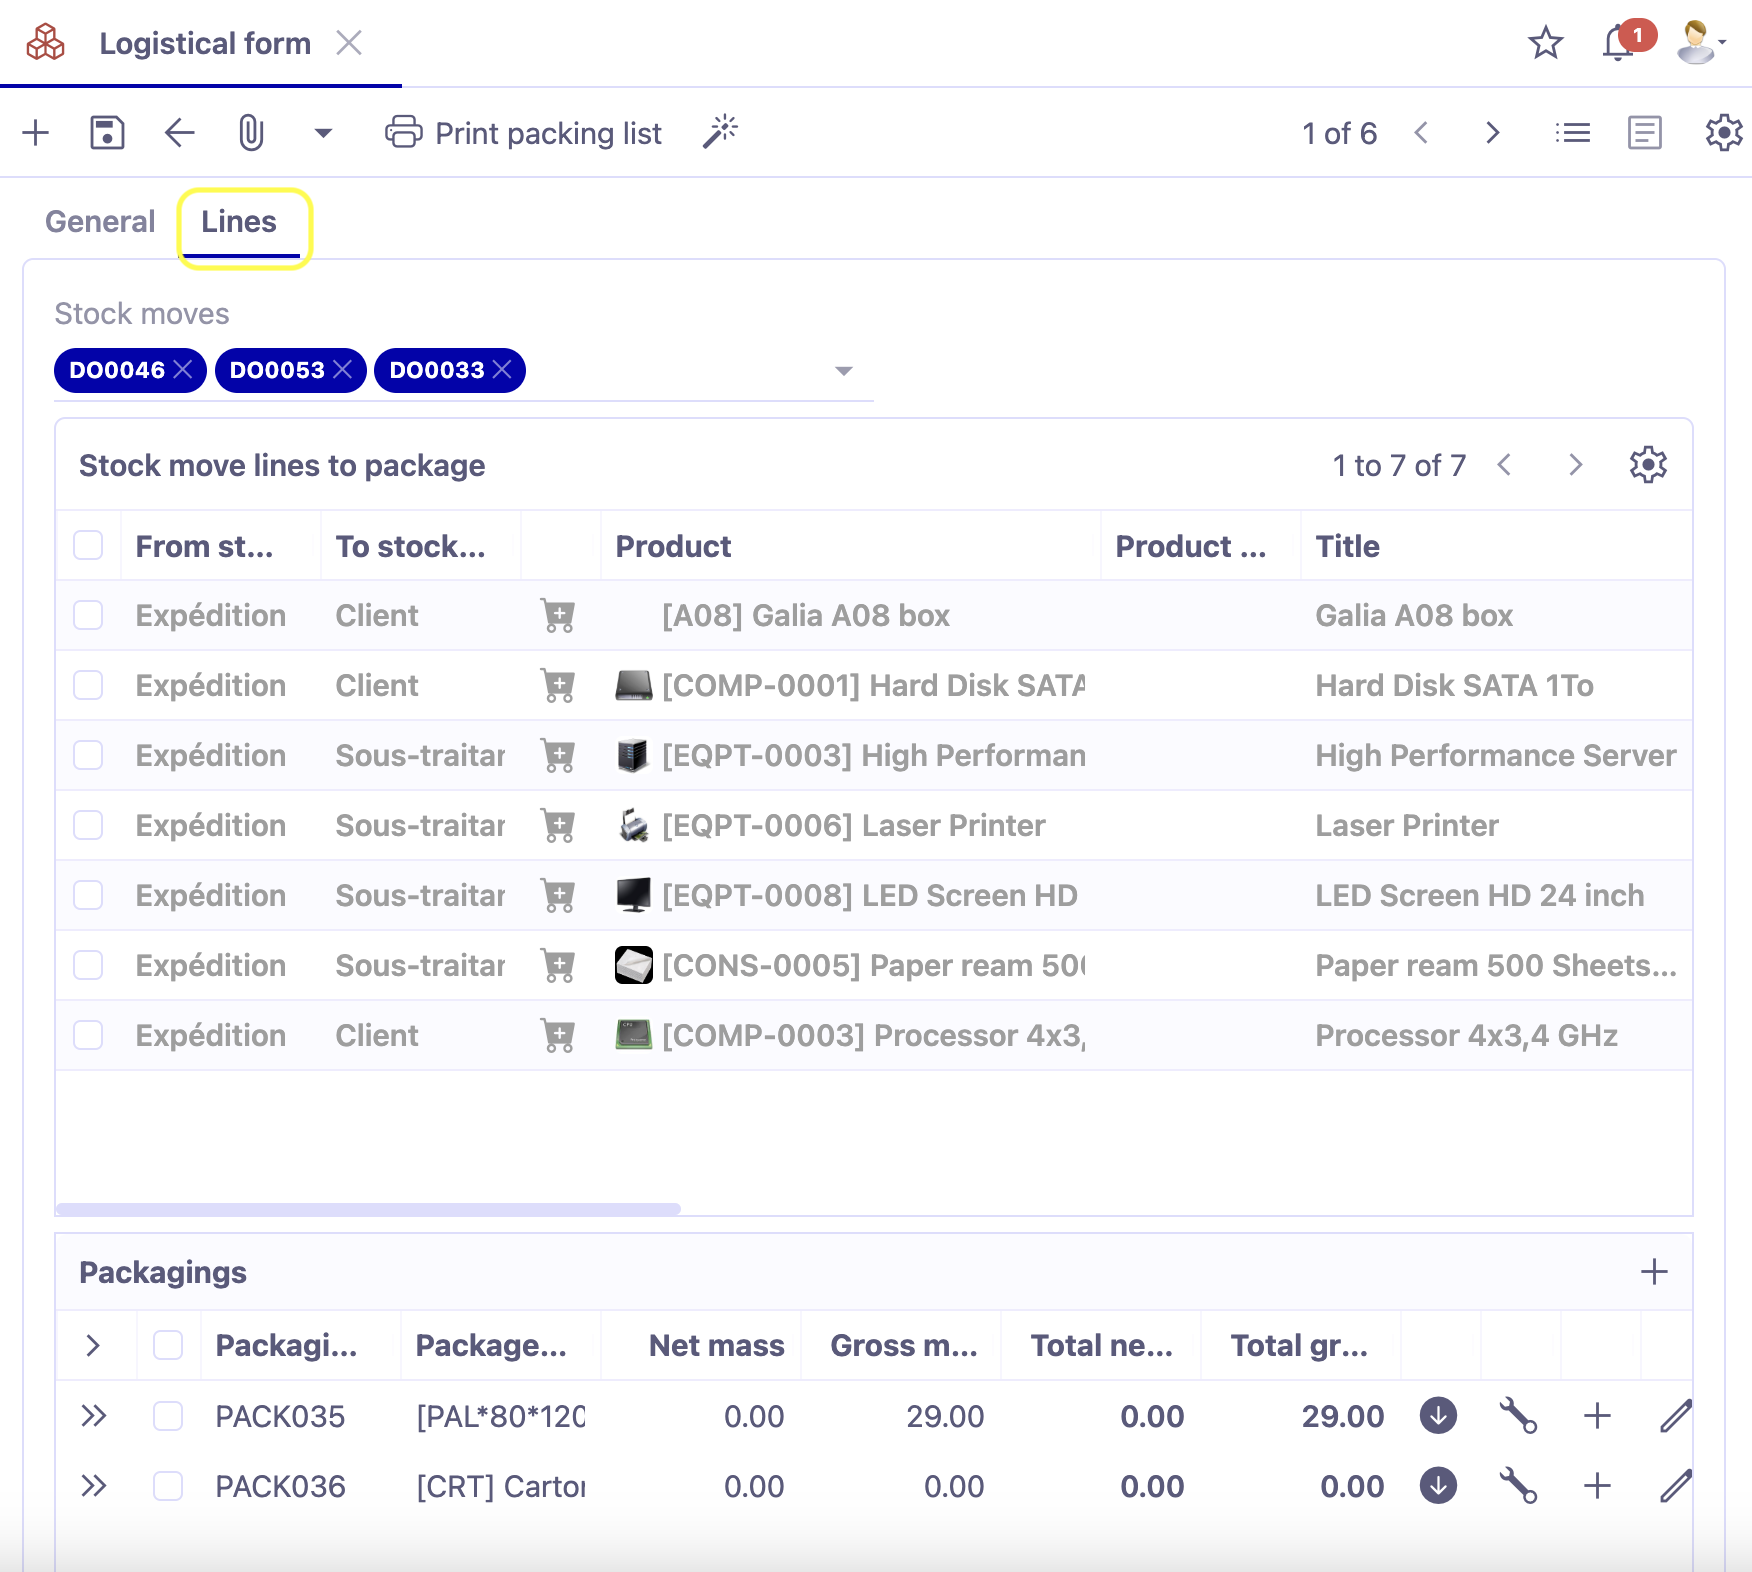Screen dimensions: 1752x1572
Task: Click the cart icon on Laser Printer line
Action: coord(558,825)
